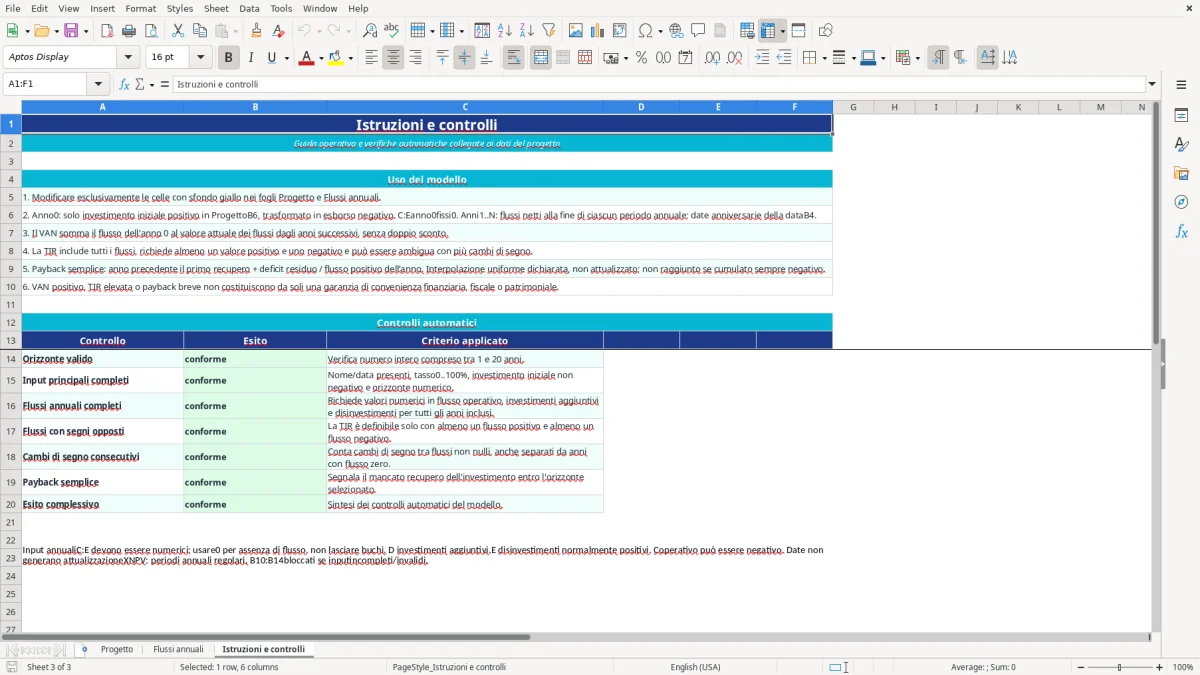
Task: Select row header 13
Action: pos(11,340)
